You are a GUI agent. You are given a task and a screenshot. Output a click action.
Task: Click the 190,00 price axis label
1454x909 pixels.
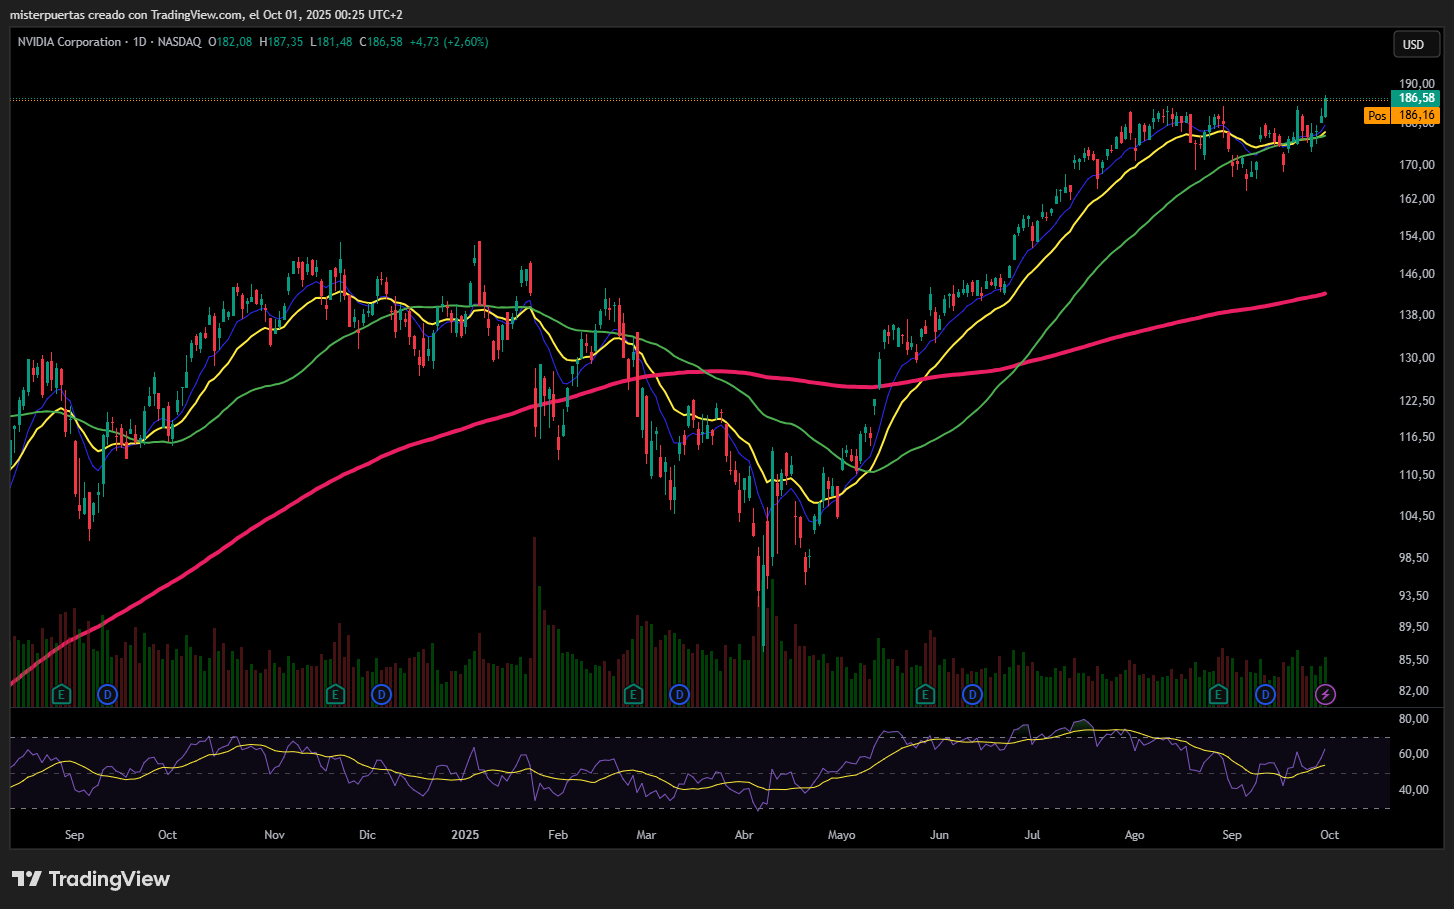click(1417, 84)
